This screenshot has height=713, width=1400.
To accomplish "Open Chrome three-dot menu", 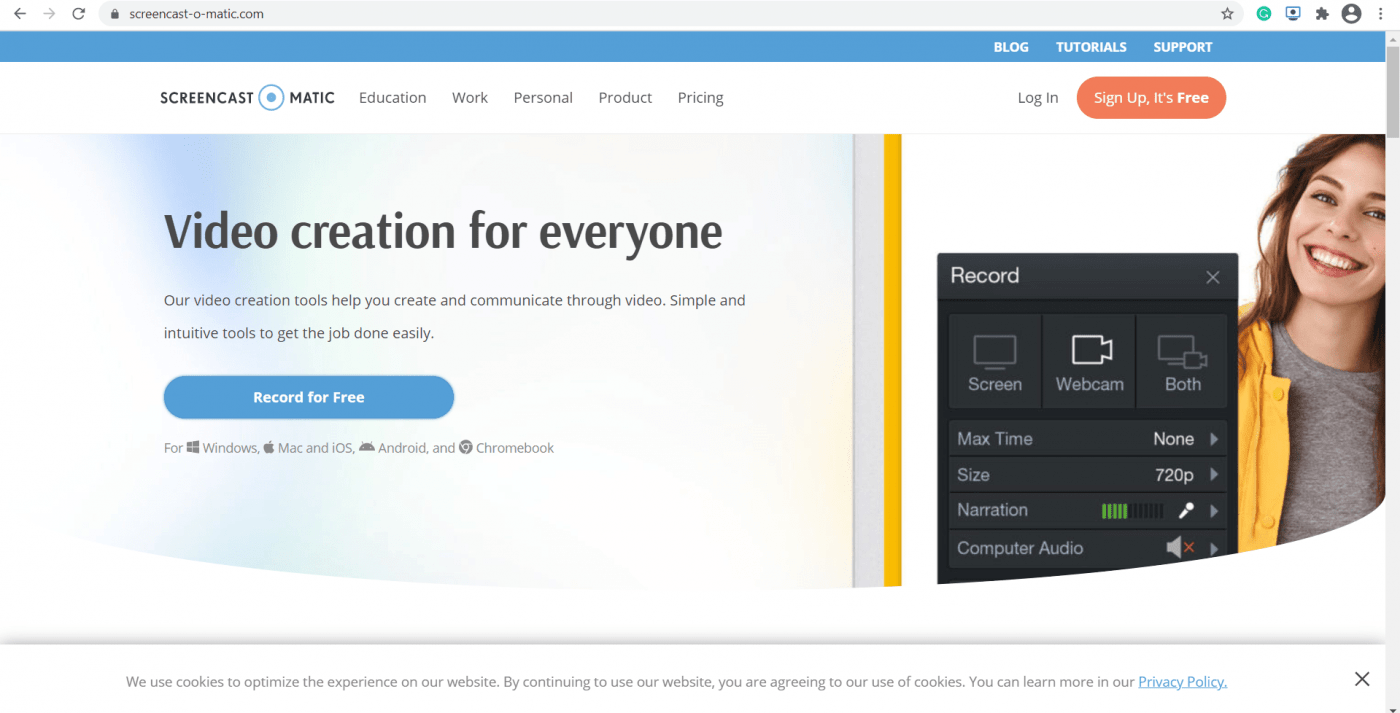I will pyautogui.click(x=1381, y=14).
